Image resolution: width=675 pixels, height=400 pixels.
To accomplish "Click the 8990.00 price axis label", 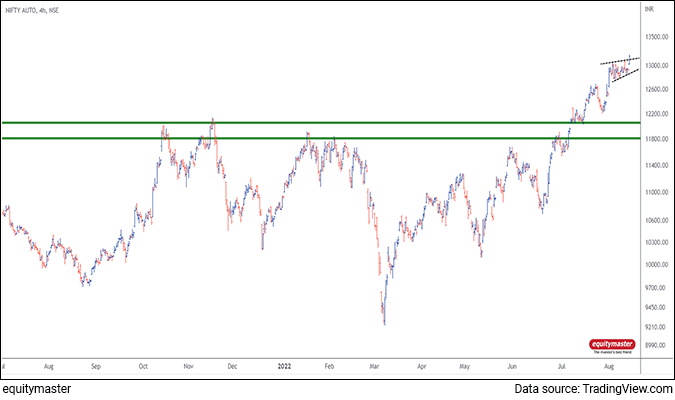I will tap(654, 345).
